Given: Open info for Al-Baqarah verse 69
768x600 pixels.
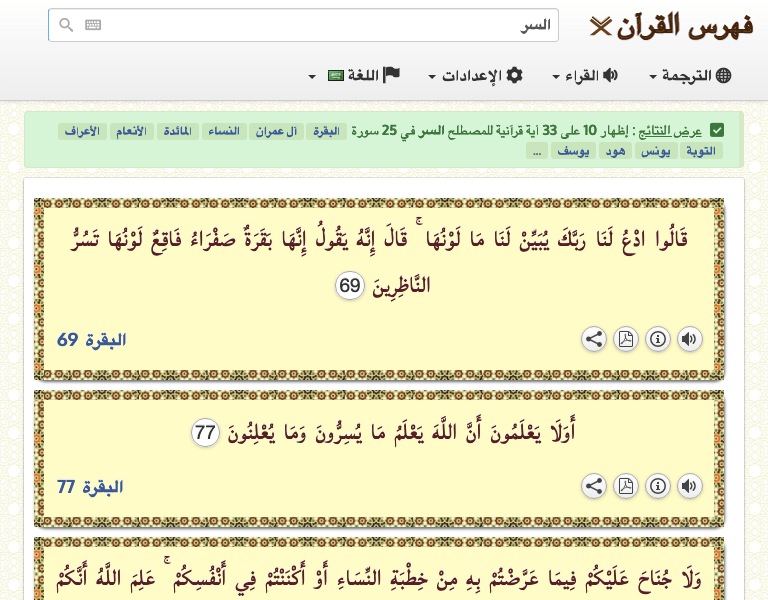Looking at the screenshot, I should pyautogui.click(x=657, y=339).
